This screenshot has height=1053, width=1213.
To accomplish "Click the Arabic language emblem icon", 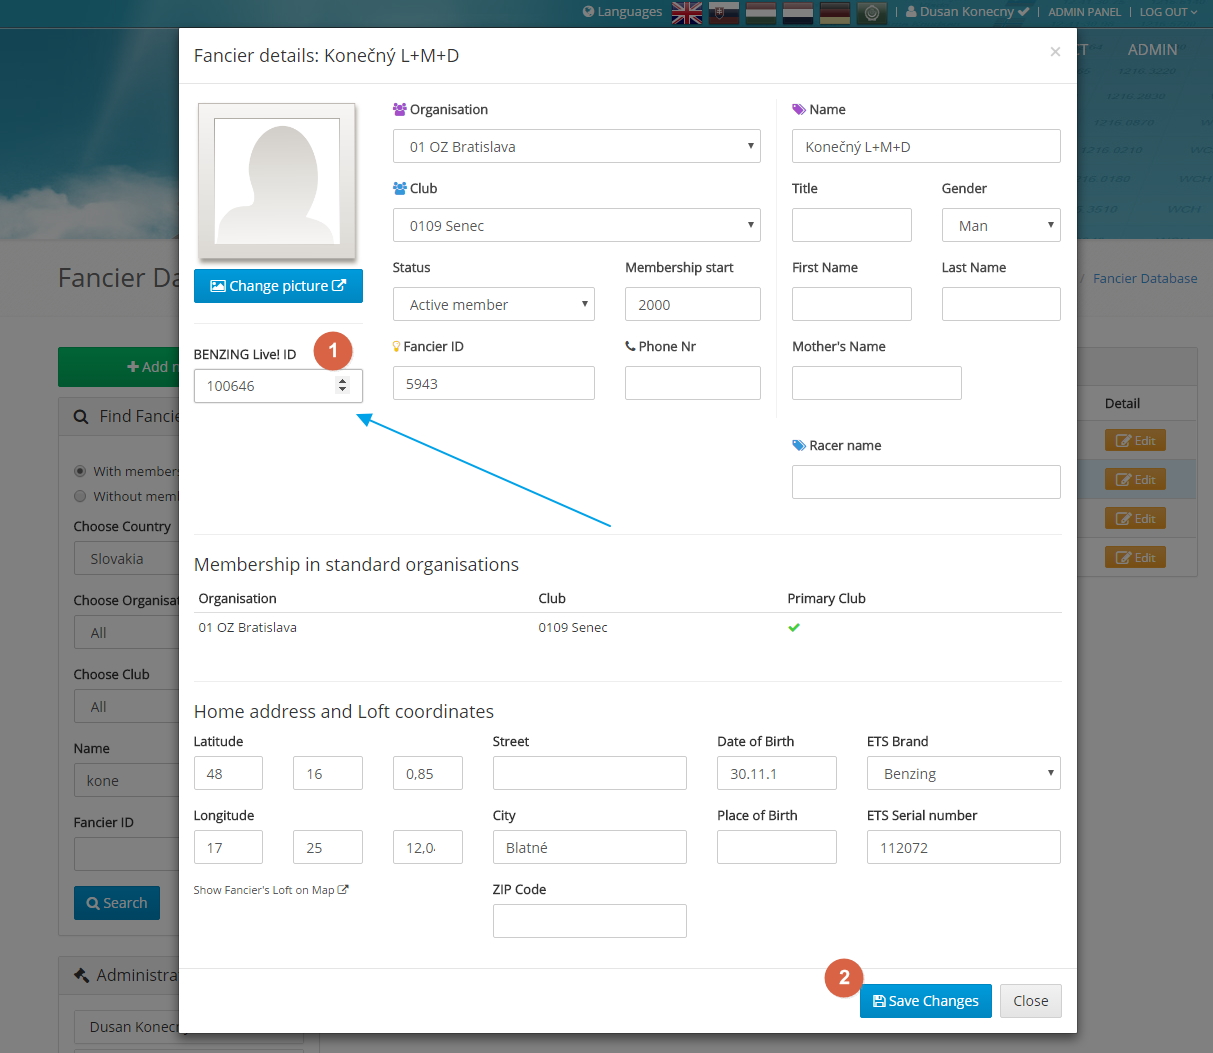I will coord(872,13).
